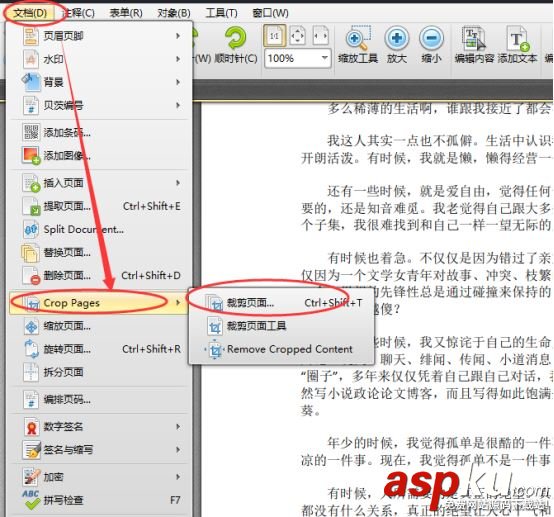Expand the 数字签名 submenu arrow
The image size is (554, 517).
click(x=178, y=427)
